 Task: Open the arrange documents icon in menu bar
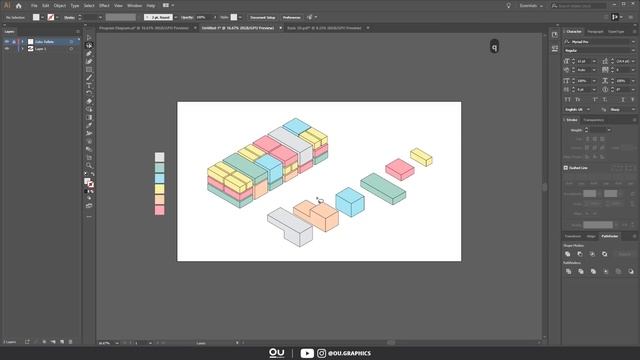click(166, 6)
